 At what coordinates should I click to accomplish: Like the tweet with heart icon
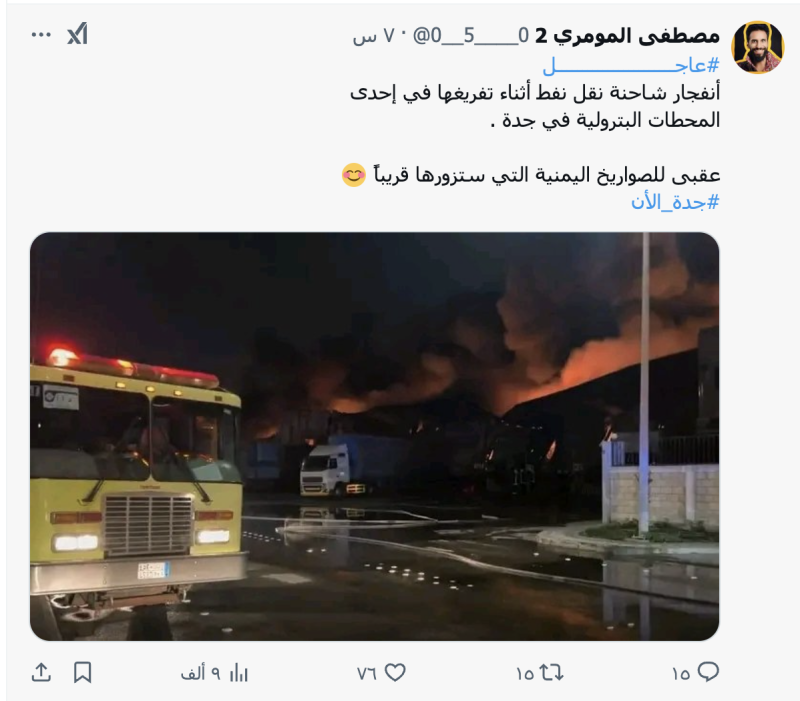[x=395, y=672]
